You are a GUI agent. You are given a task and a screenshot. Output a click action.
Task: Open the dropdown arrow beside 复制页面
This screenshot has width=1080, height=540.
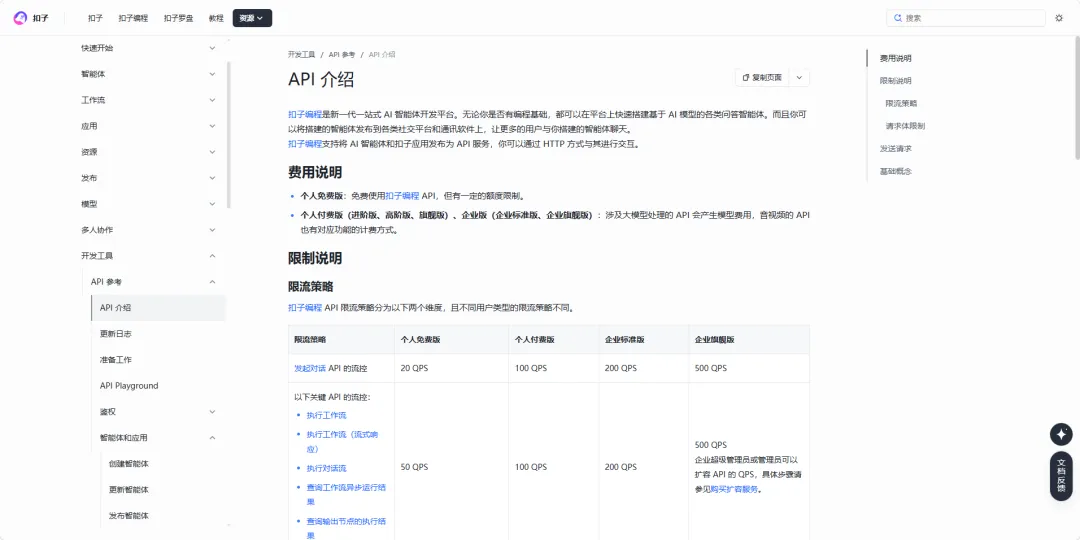coord(799,78)
